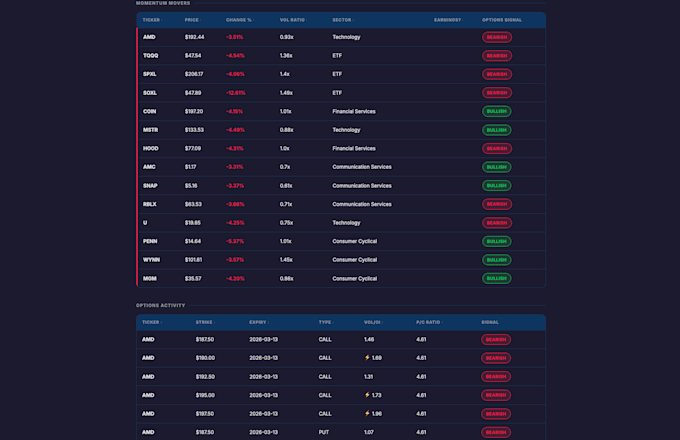The height and width of the screenshot is (440, 680).
Task: Click the $133.53 price cell
Action: (194, 130)
